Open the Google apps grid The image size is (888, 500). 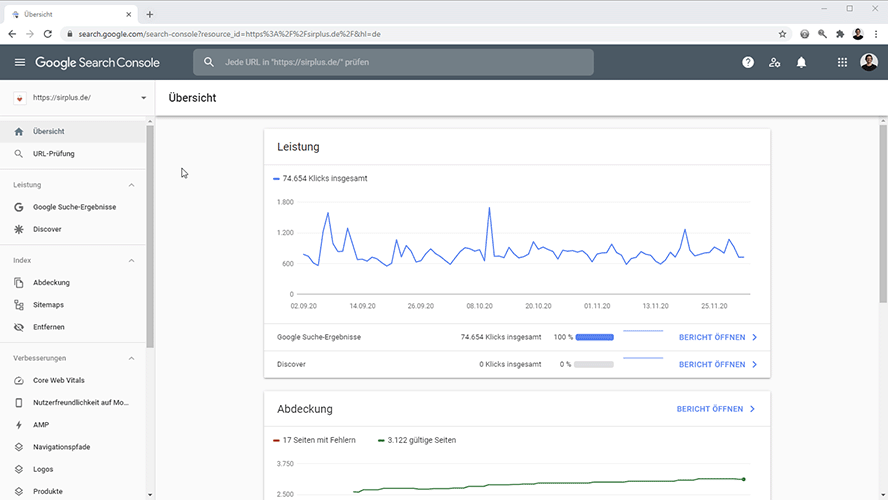pyautogui.click(x=842, y=62)
